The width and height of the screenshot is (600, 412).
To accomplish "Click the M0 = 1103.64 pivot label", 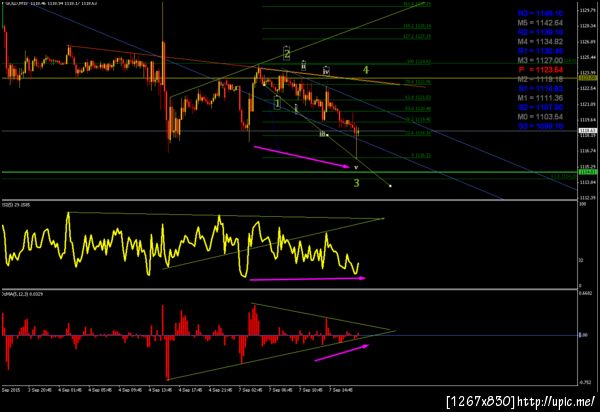I will [x=540, y=117].
